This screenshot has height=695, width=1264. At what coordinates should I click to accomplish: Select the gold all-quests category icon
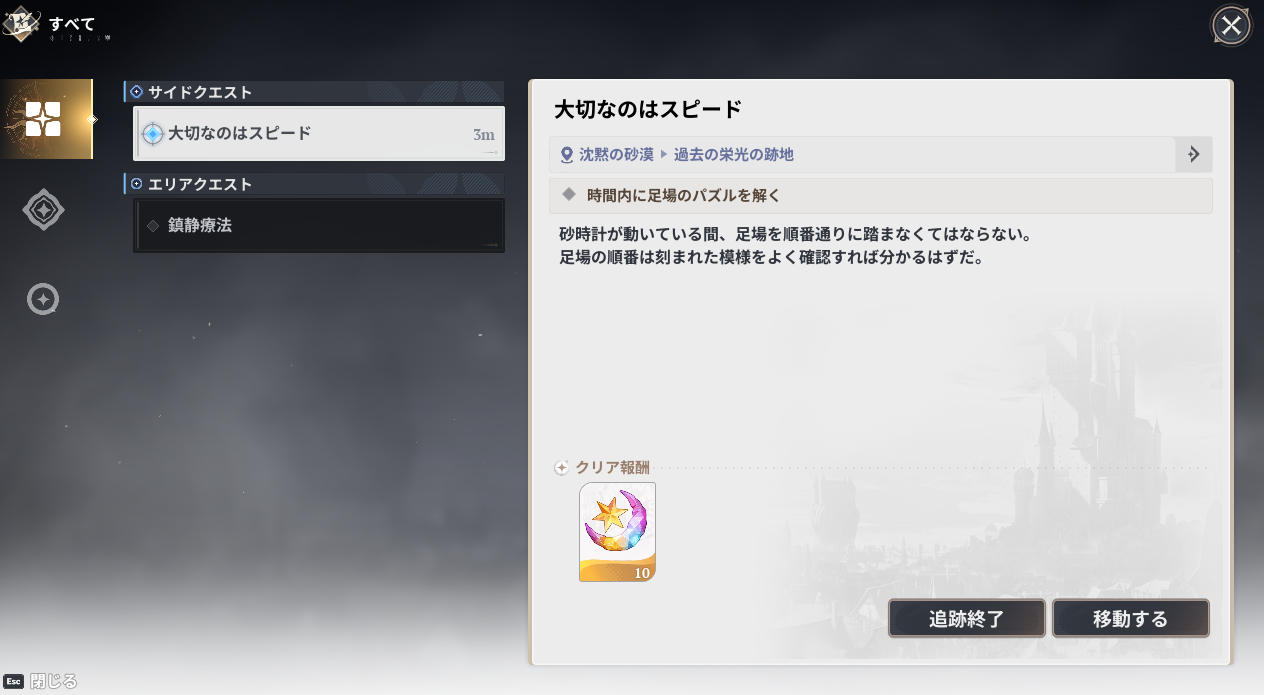tap(43, 119)
